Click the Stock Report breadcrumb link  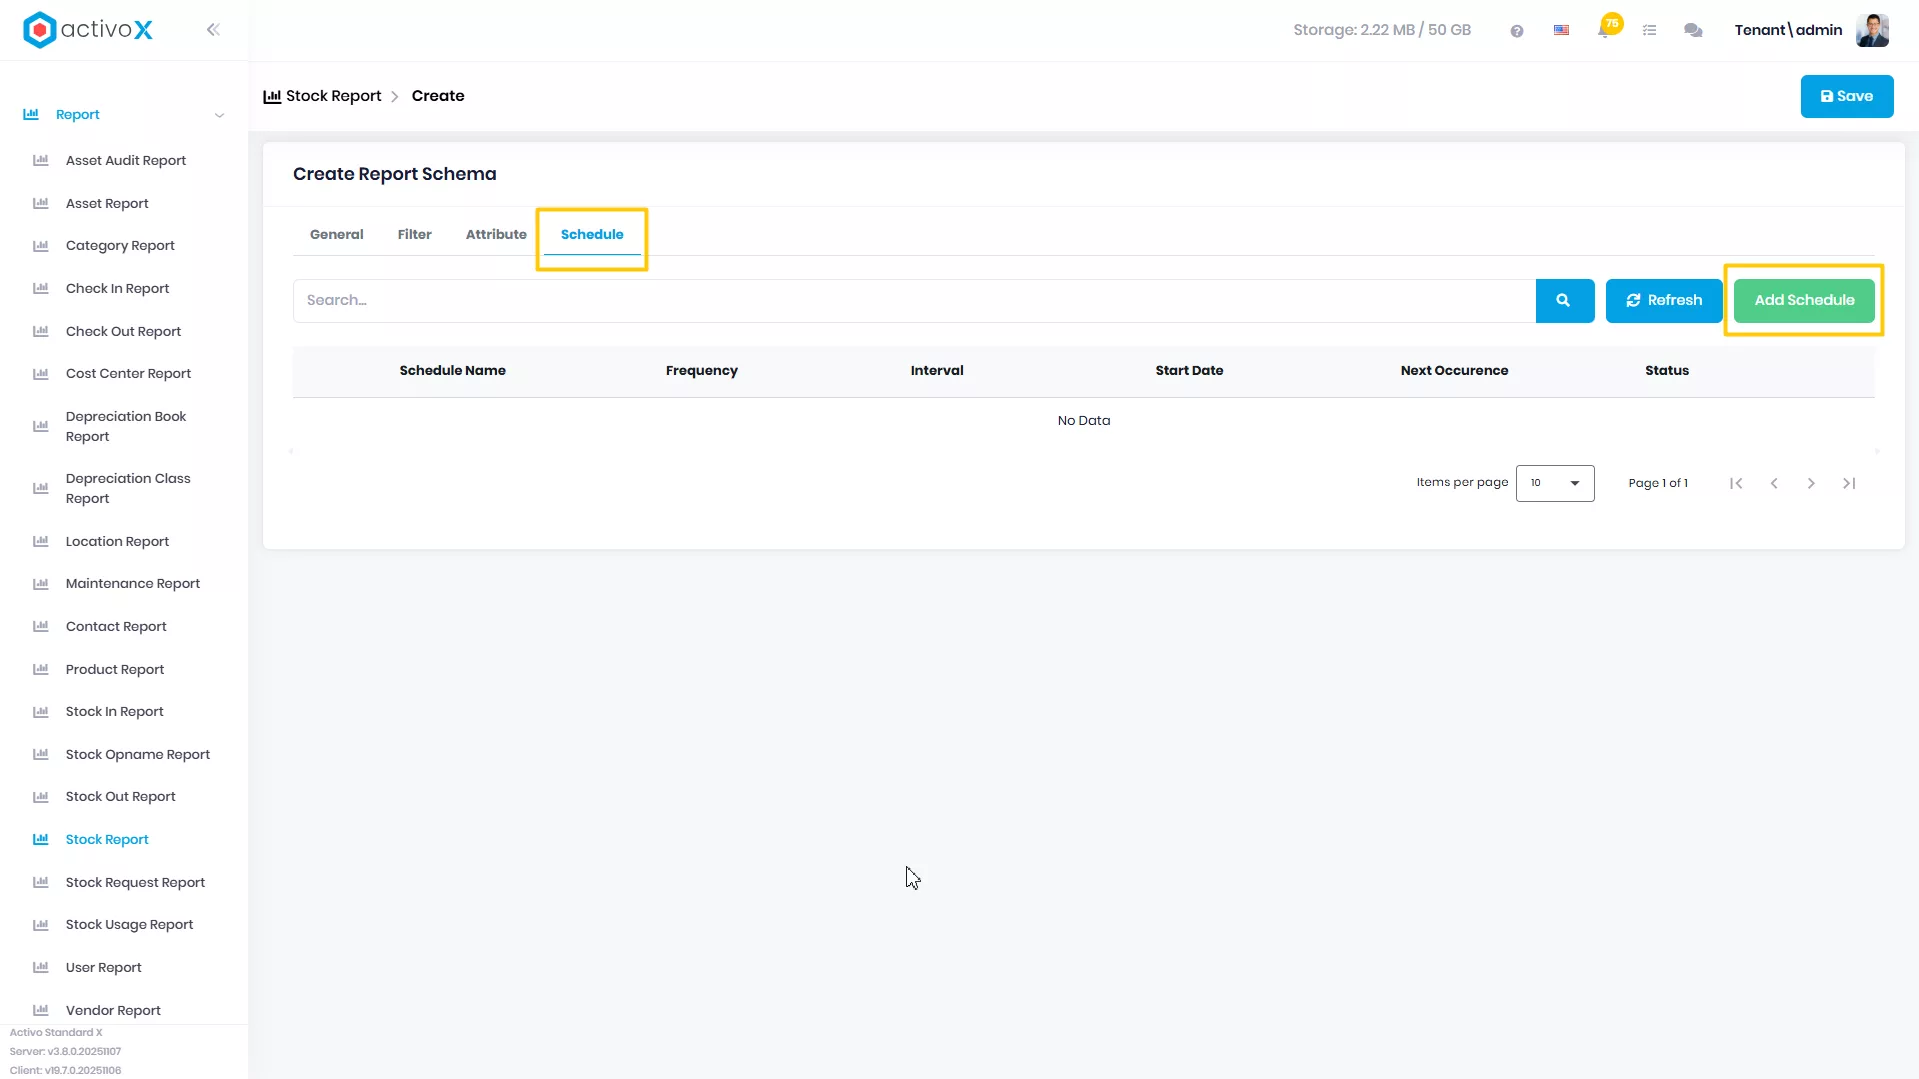[322, 96]
